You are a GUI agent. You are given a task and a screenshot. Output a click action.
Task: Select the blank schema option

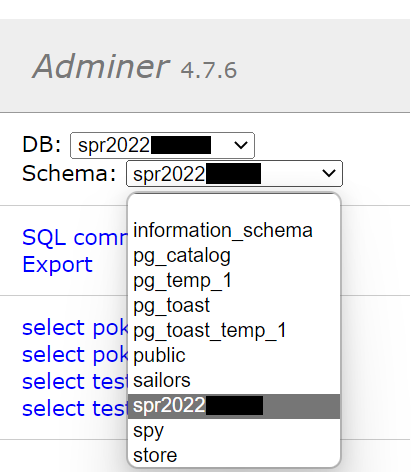coord(234,207)
